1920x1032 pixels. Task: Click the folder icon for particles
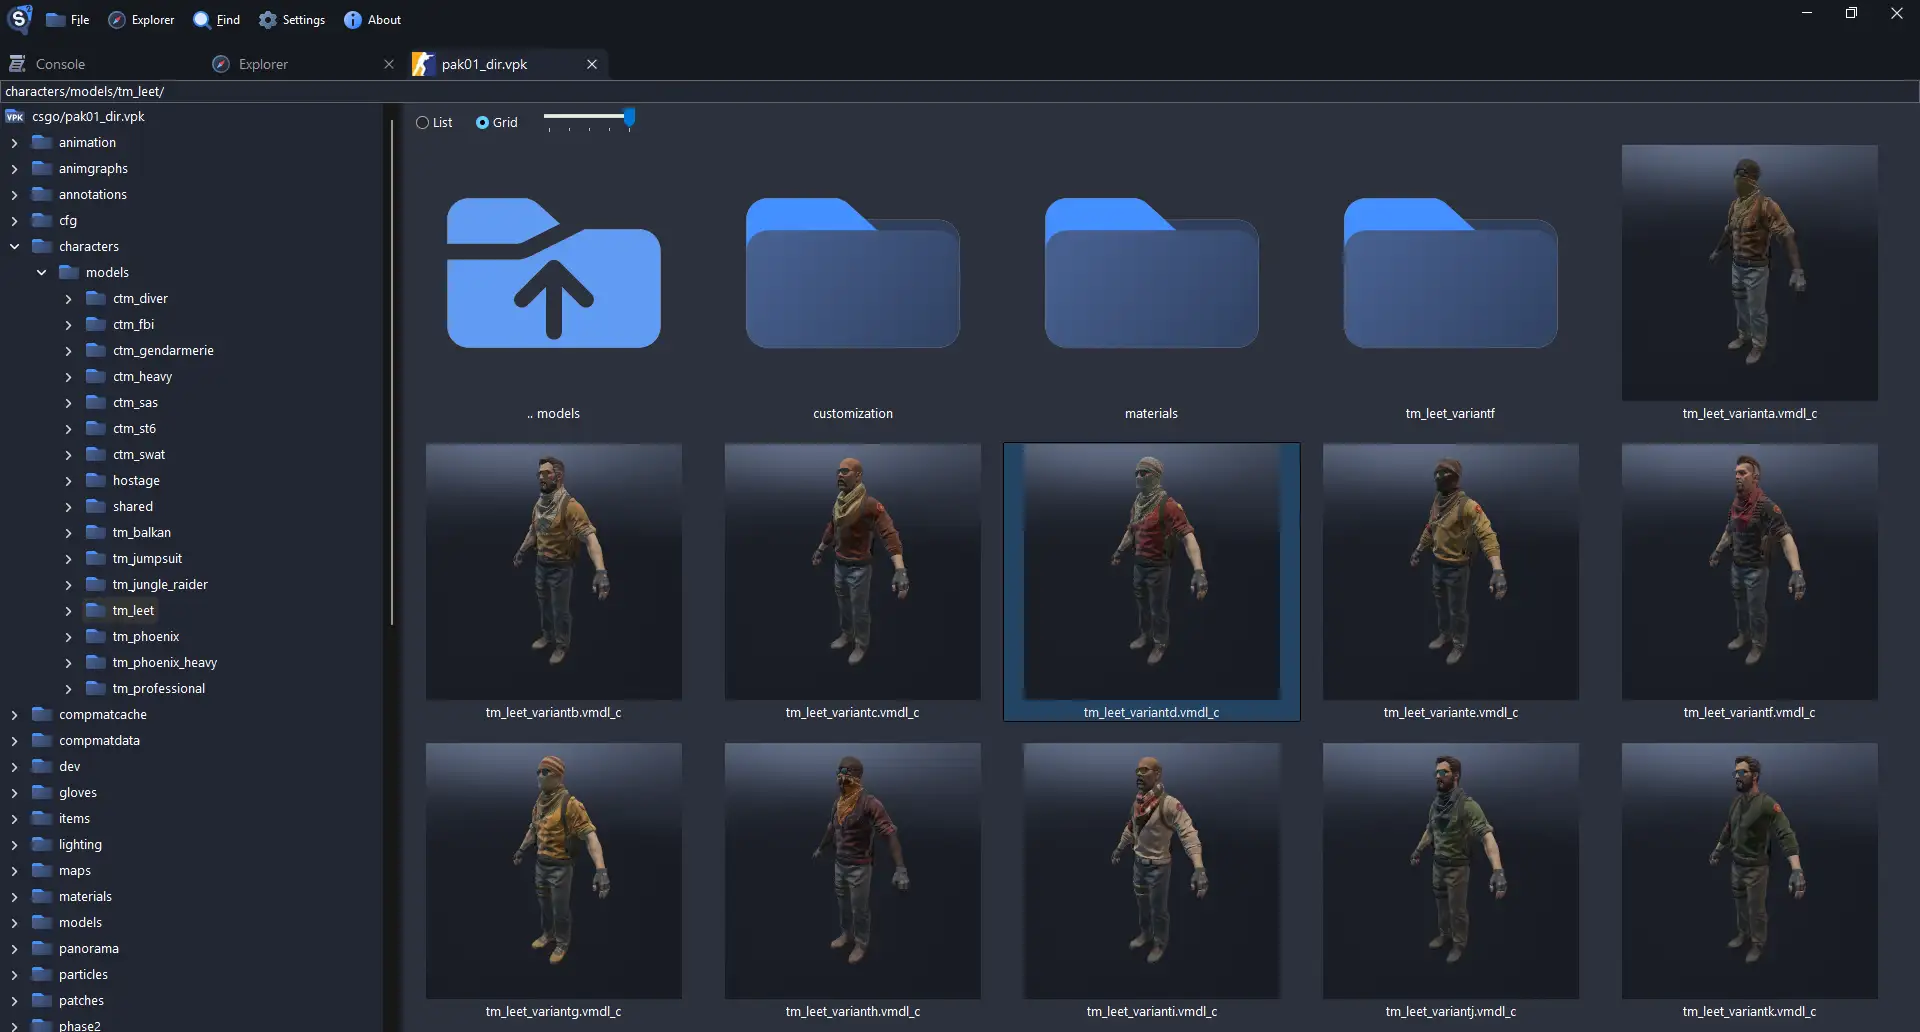point(42,974)
